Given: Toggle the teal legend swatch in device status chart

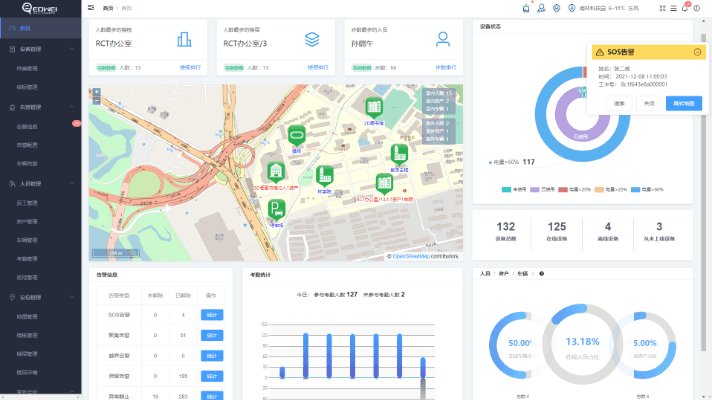Looking at the screenshot, I should coord(506,189).
